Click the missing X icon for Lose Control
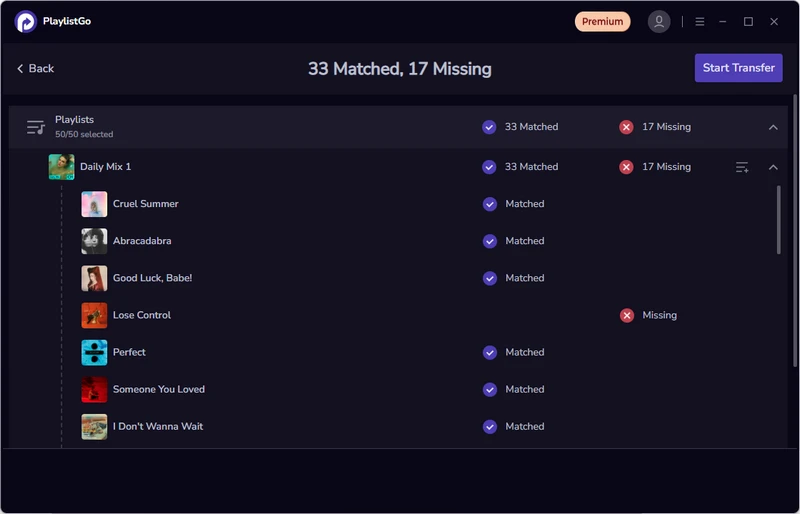 tap(627, 315)
